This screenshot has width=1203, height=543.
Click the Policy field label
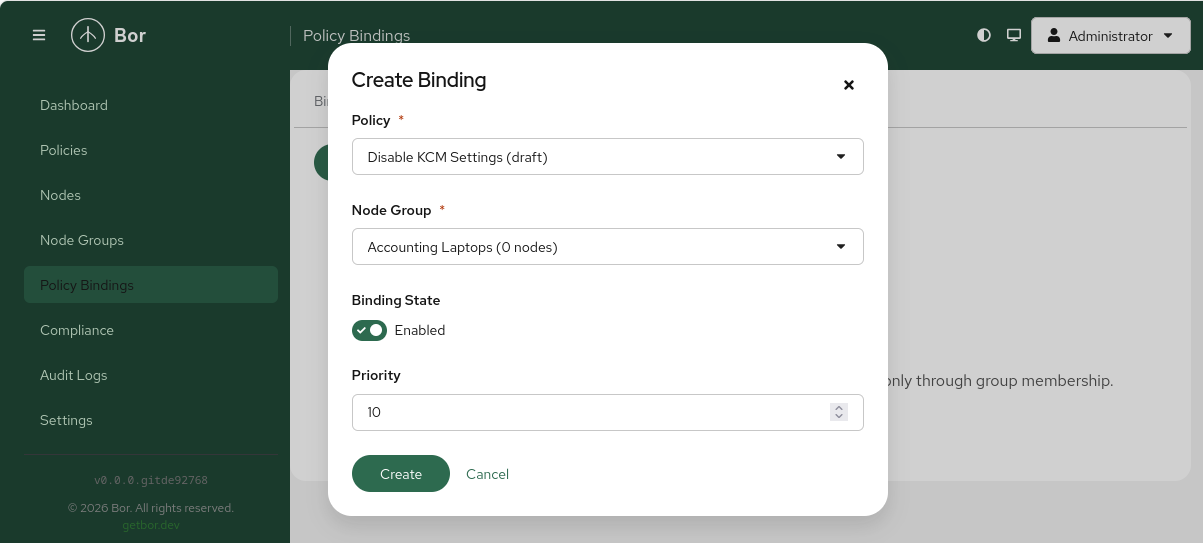click(x=371, y=120)
